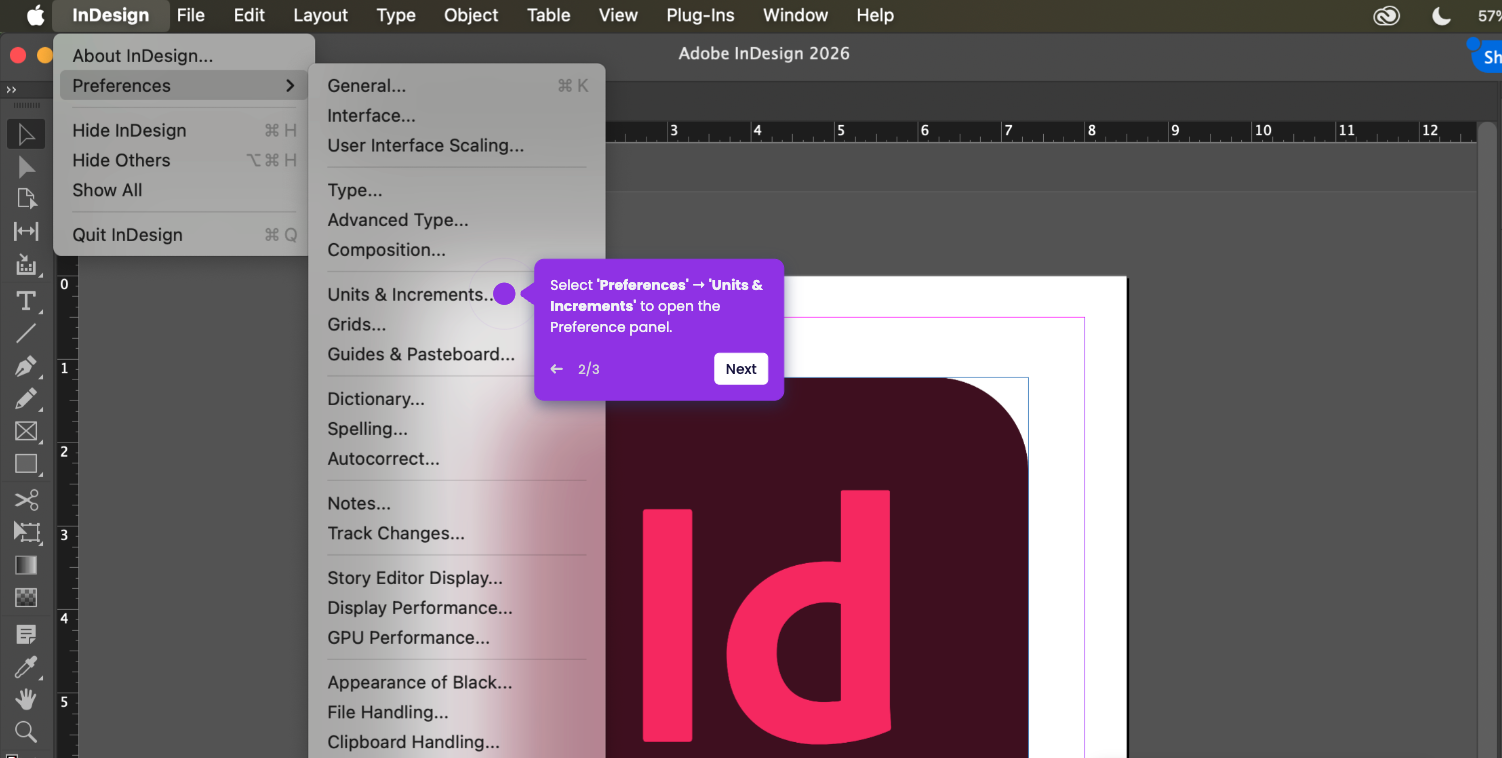Open the Edit menu
The image size is (1502, 758).
tap(249, 15)
